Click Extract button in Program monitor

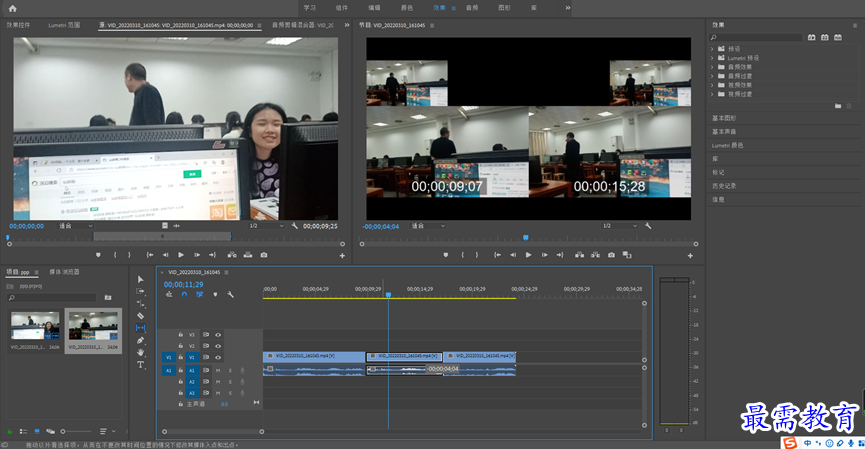595,255
